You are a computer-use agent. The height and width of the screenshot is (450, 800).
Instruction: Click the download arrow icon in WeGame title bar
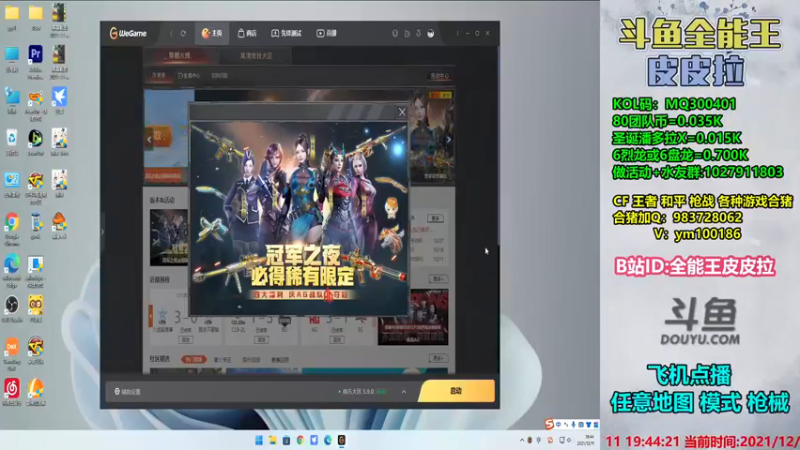click(x=418, y=33)
